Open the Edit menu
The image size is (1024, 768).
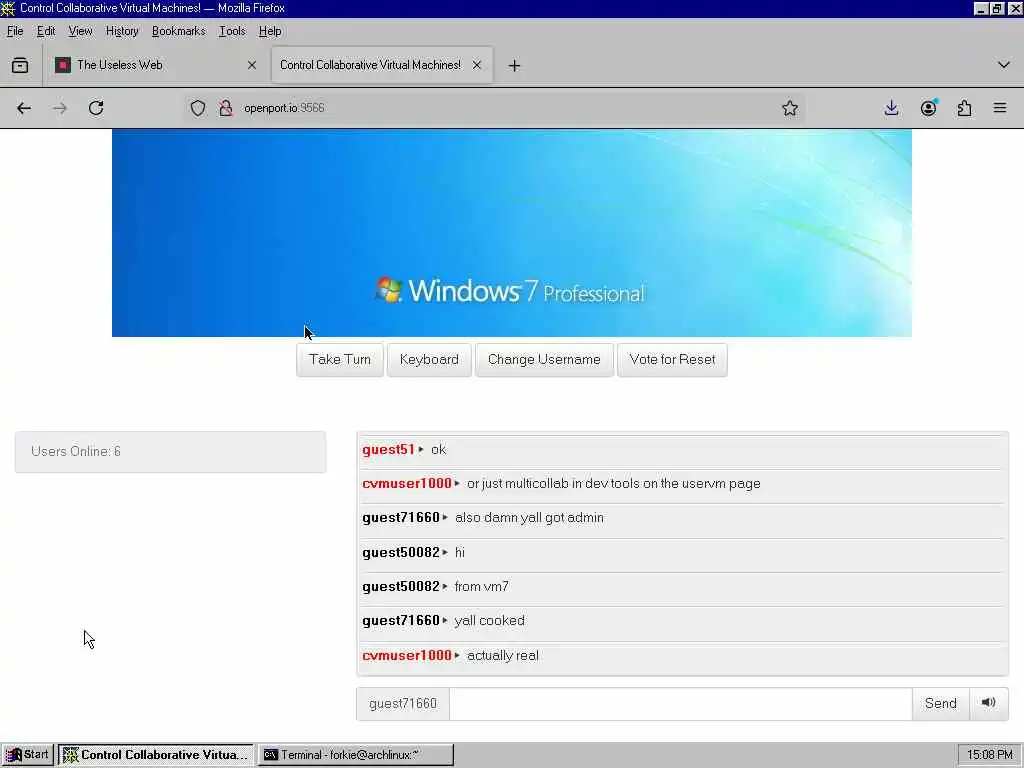click(46, 31)
